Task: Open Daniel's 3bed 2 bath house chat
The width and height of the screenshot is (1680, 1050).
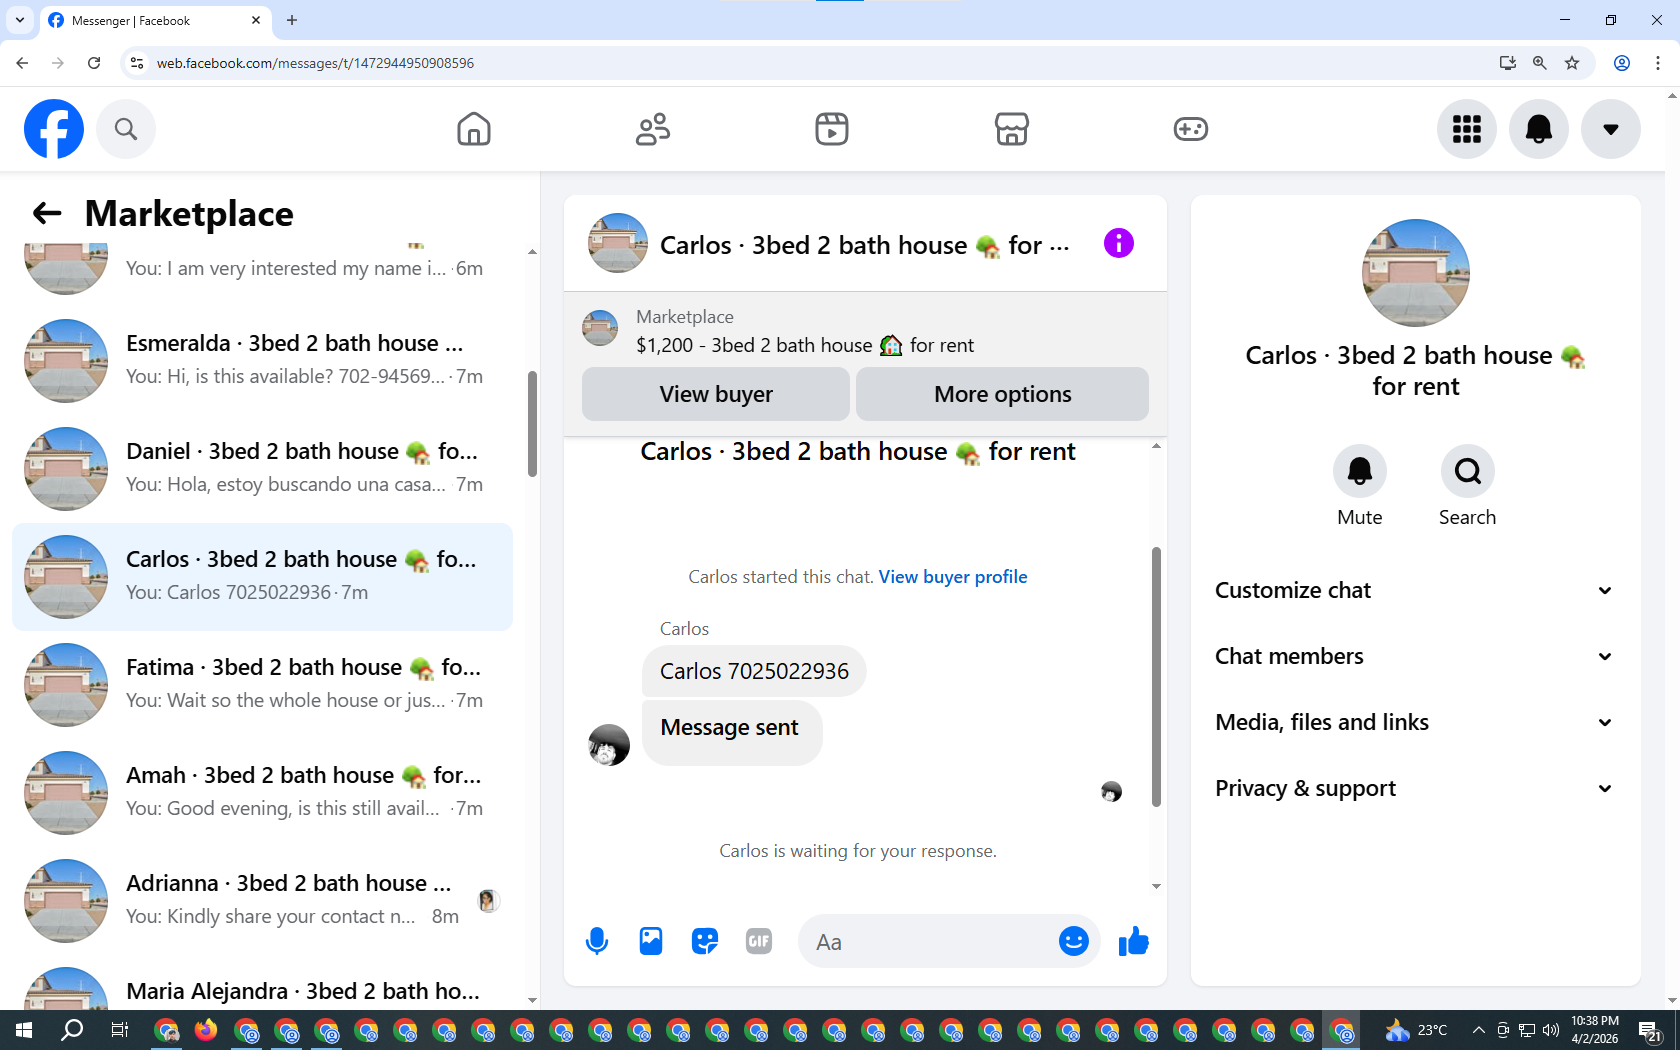Action: [x=262, y=469]
